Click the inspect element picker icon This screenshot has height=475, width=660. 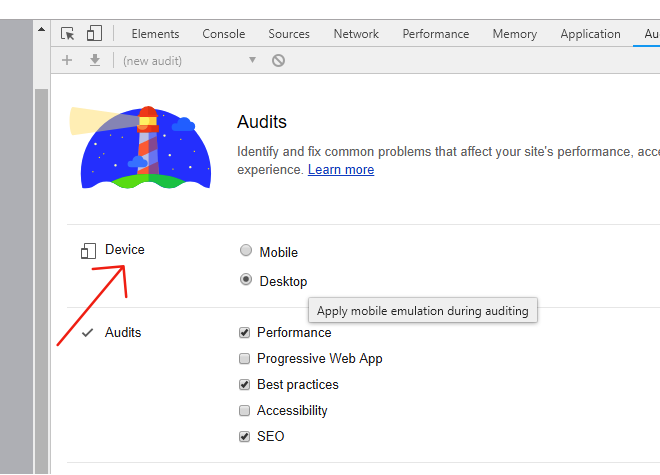pyautogui.click(x=68, y=34)
